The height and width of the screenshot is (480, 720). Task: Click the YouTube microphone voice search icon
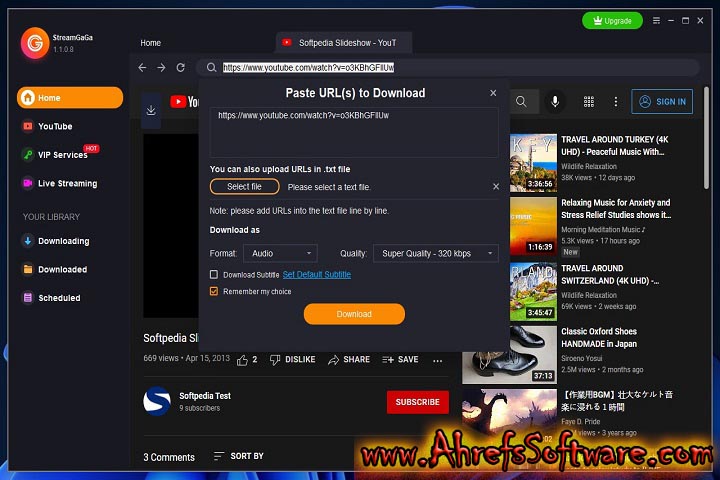point(555,101)
